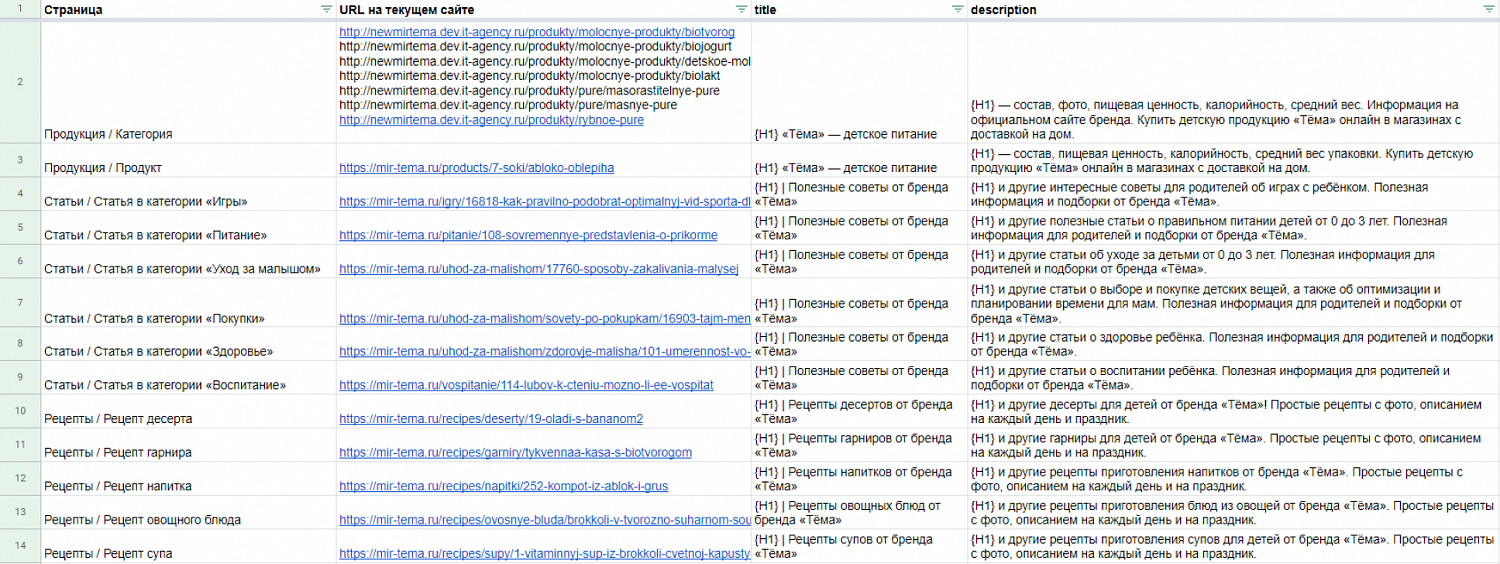1500x564 pixels.
Task: Select cell Продукция / Продукт
Action: [188, 160]
